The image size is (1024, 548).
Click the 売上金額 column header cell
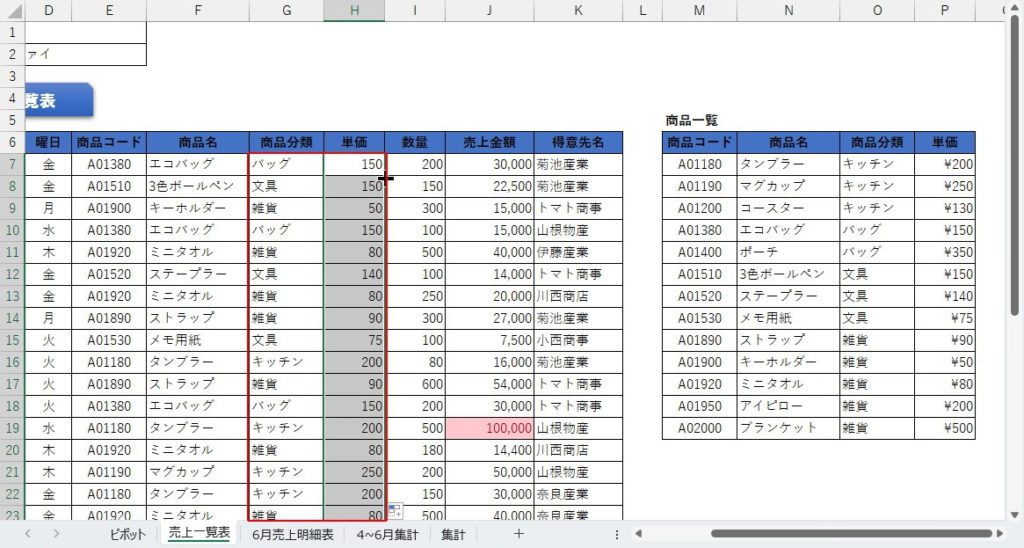(x=489, y=142)
